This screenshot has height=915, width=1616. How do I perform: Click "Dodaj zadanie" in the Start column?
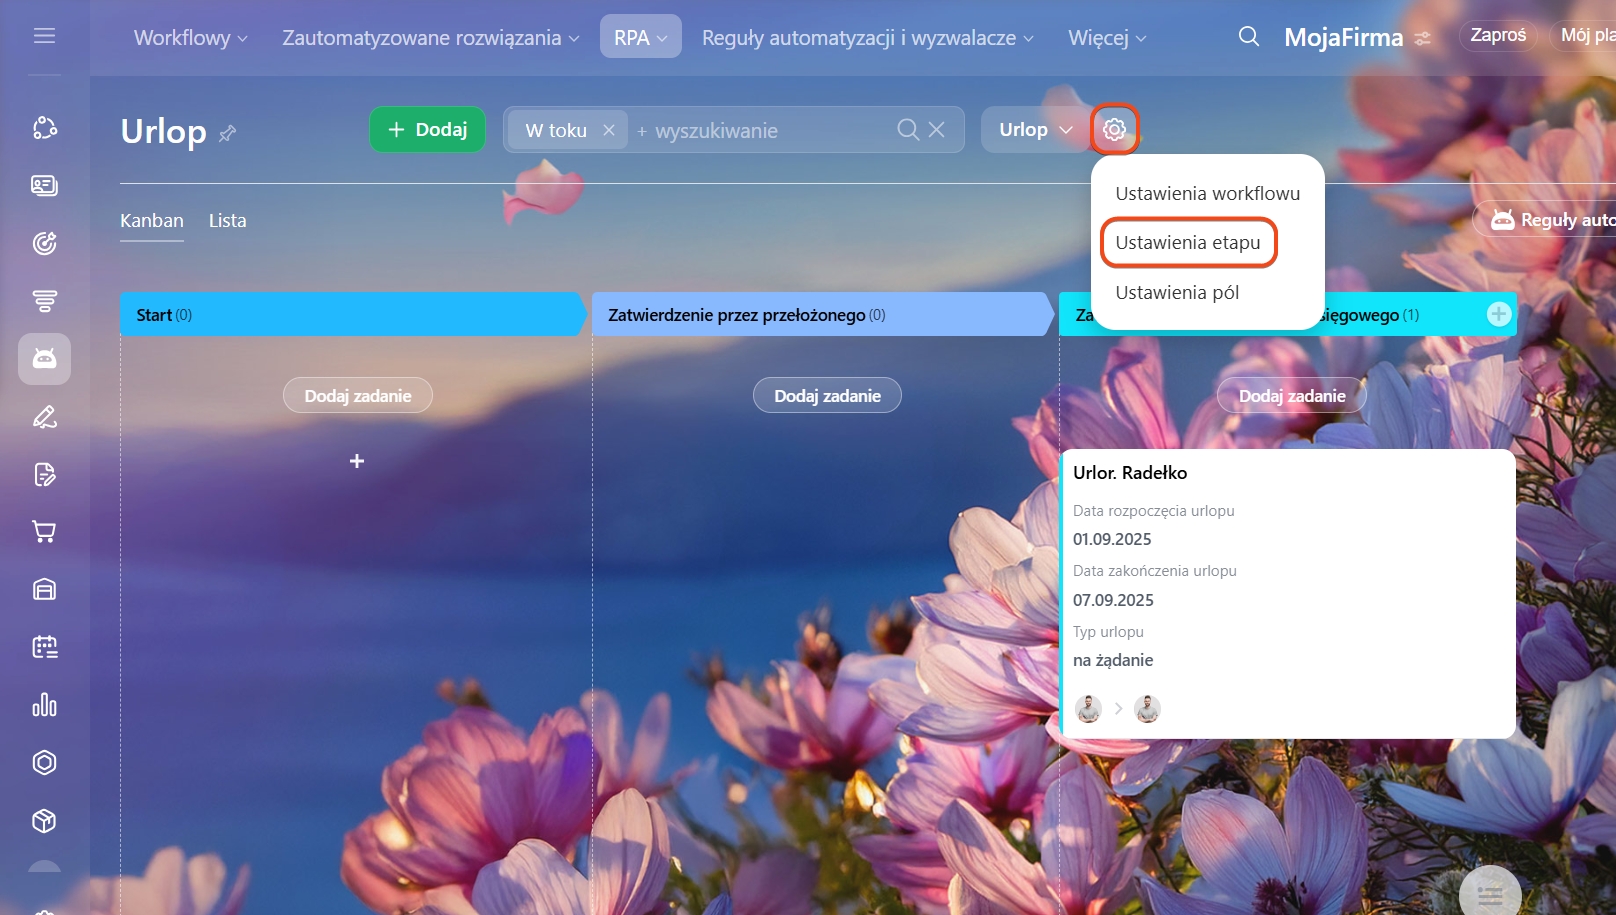tap(357, 396)
